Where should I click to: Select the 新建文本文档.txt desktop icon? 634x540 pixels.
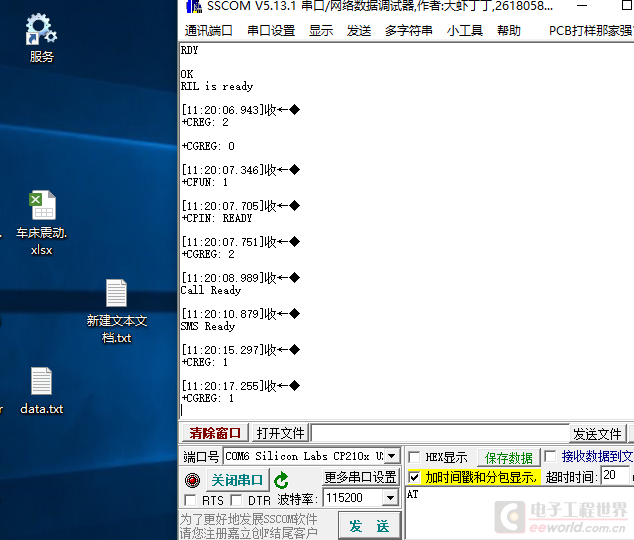coord(116,311)
